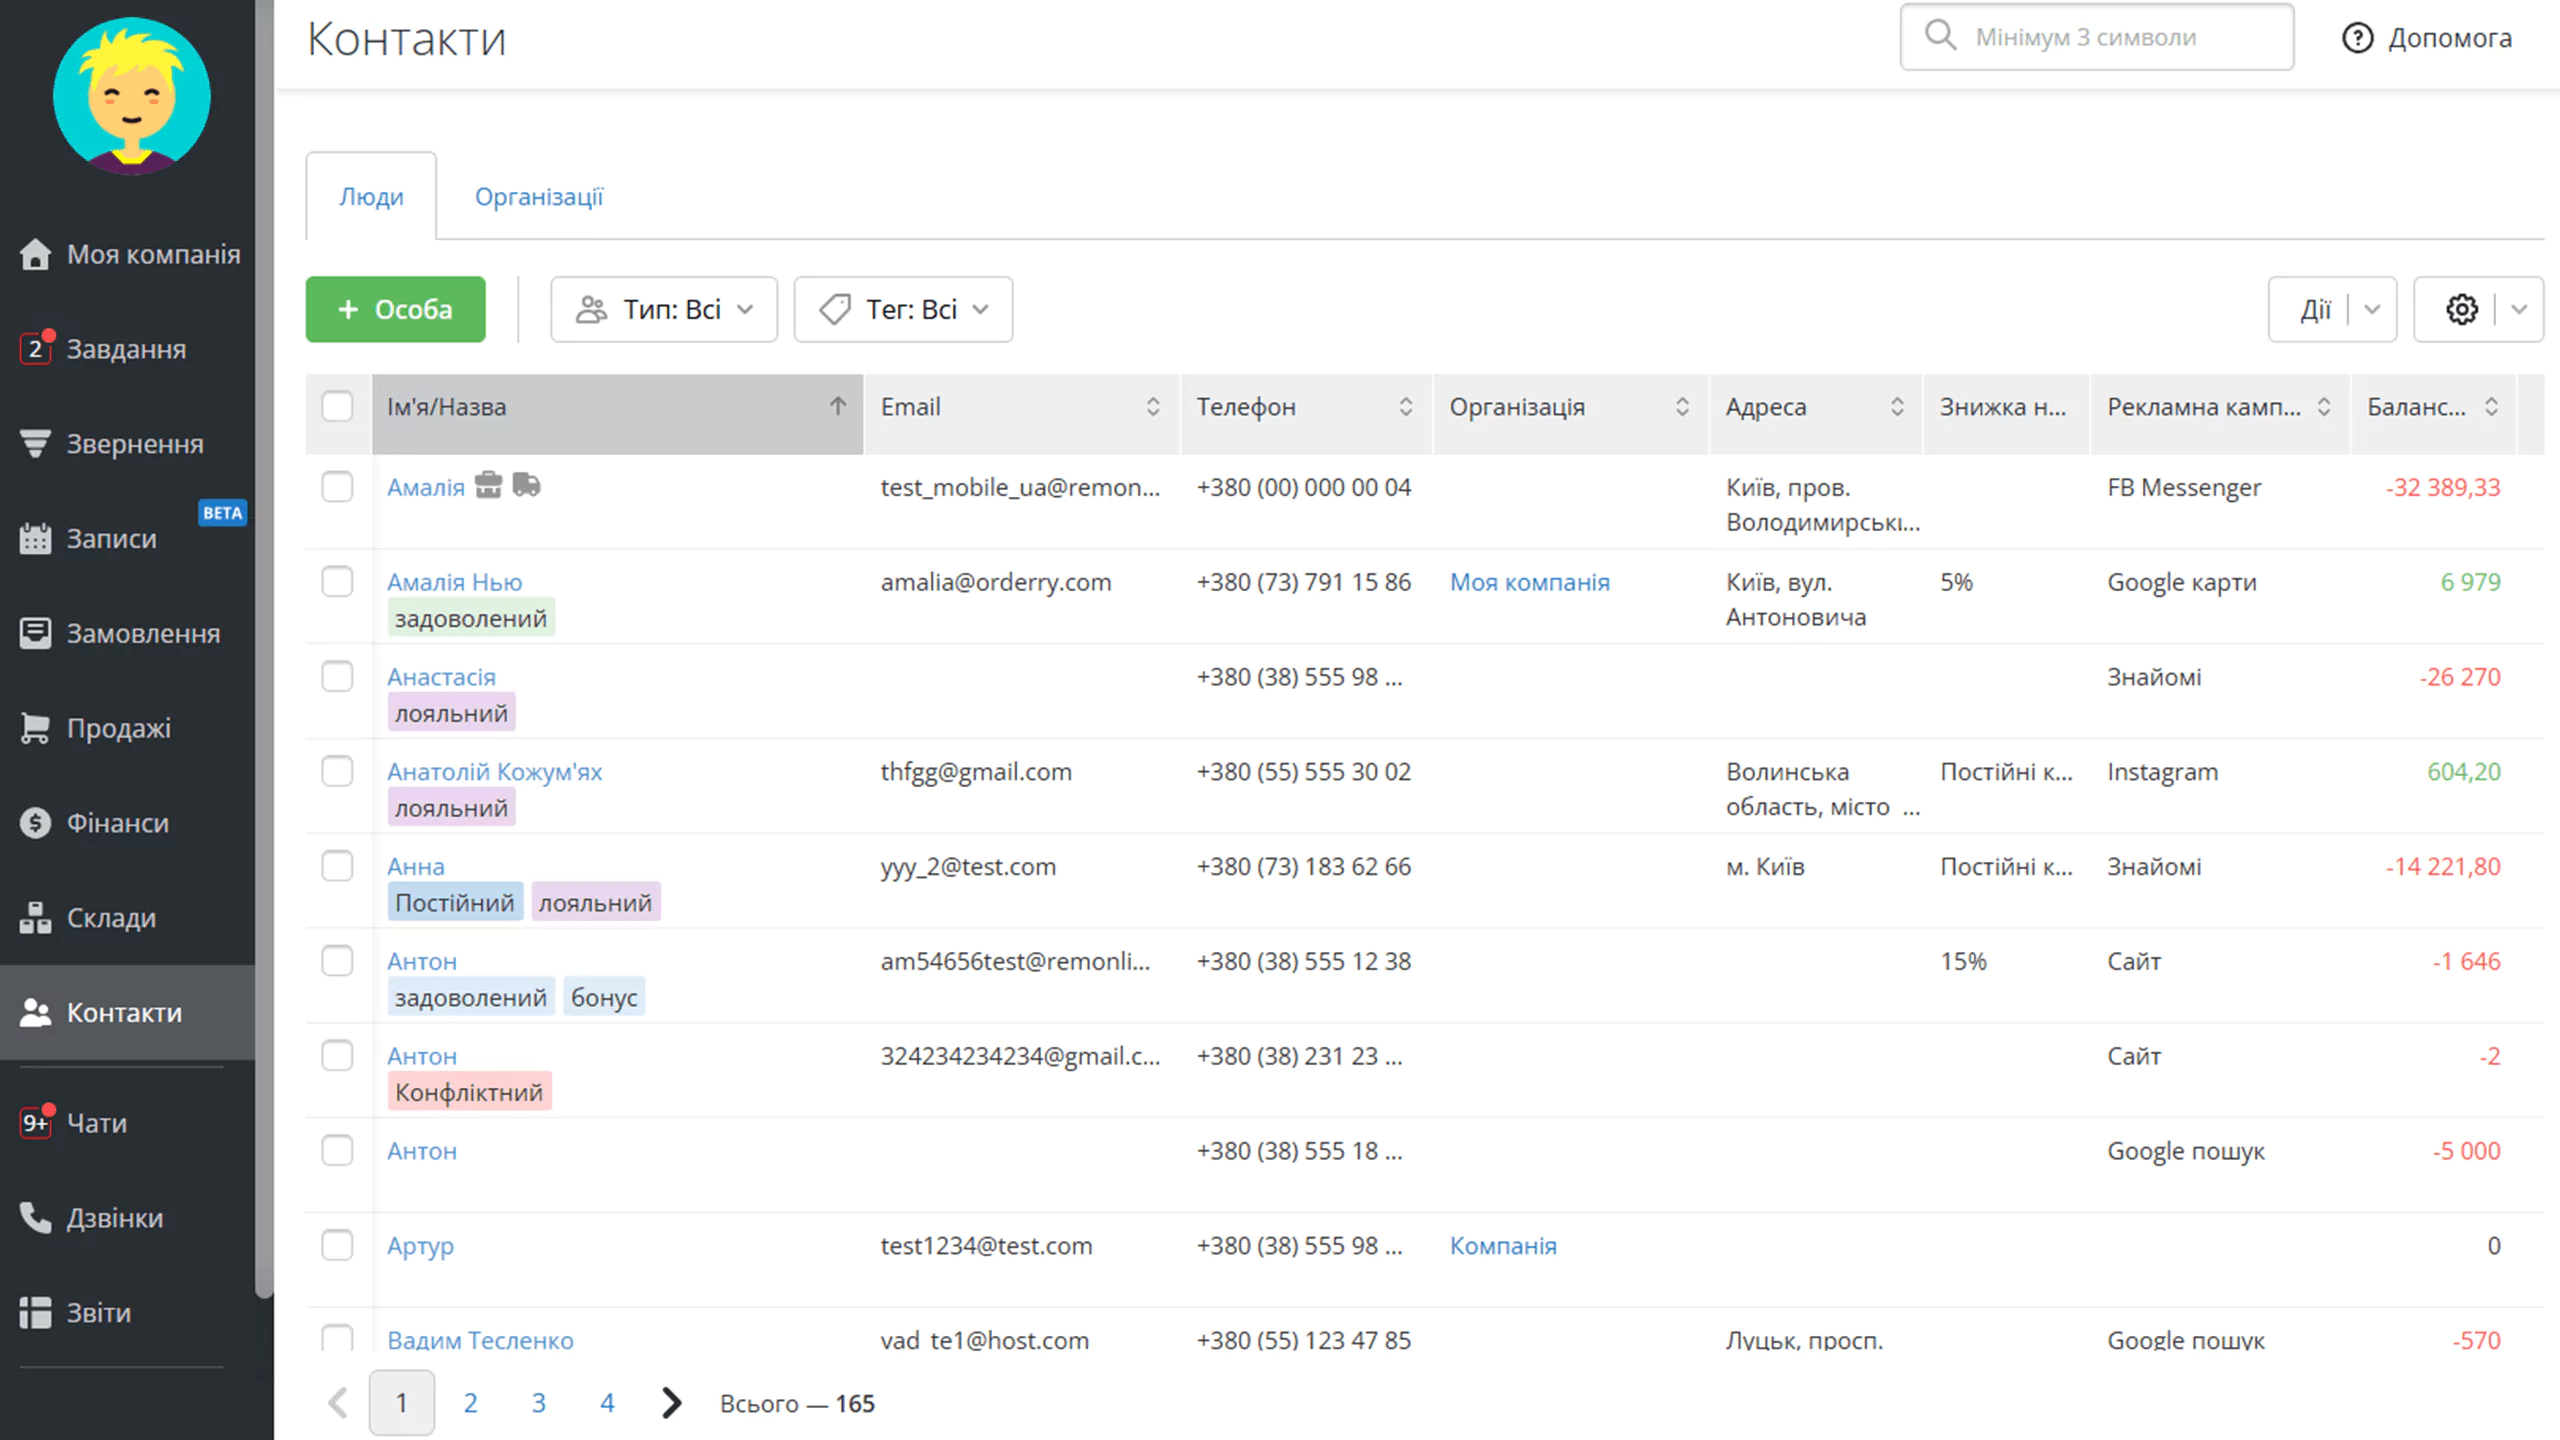
Task: Sort ascending arrow in Ім'я/Назва header
Action: coord(838,406)
